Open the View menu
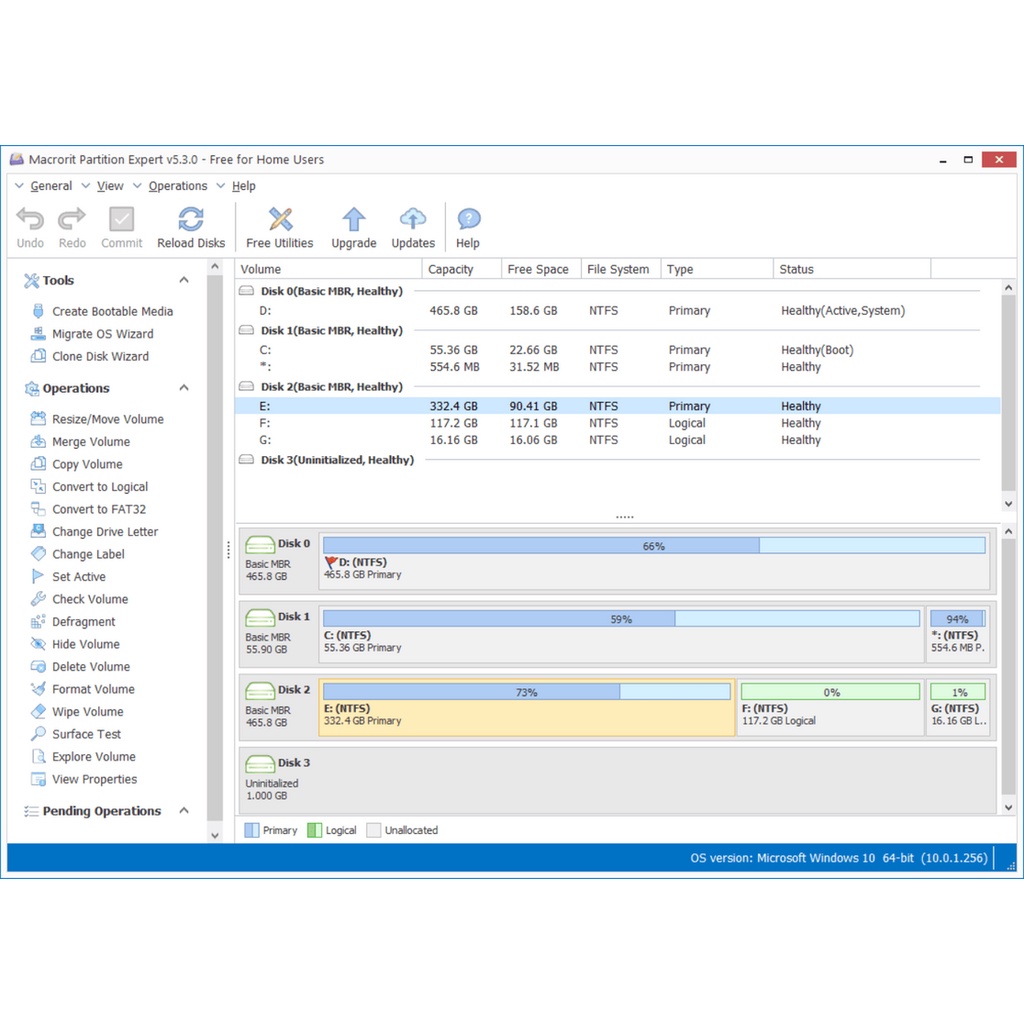Image resolution: width=1024 pixels, height=1024 pixels. click(110, 185)
